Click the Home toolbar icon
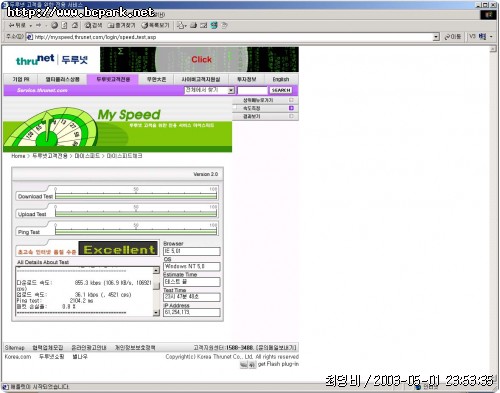This screenshot has height=393, width=500. 75,25
